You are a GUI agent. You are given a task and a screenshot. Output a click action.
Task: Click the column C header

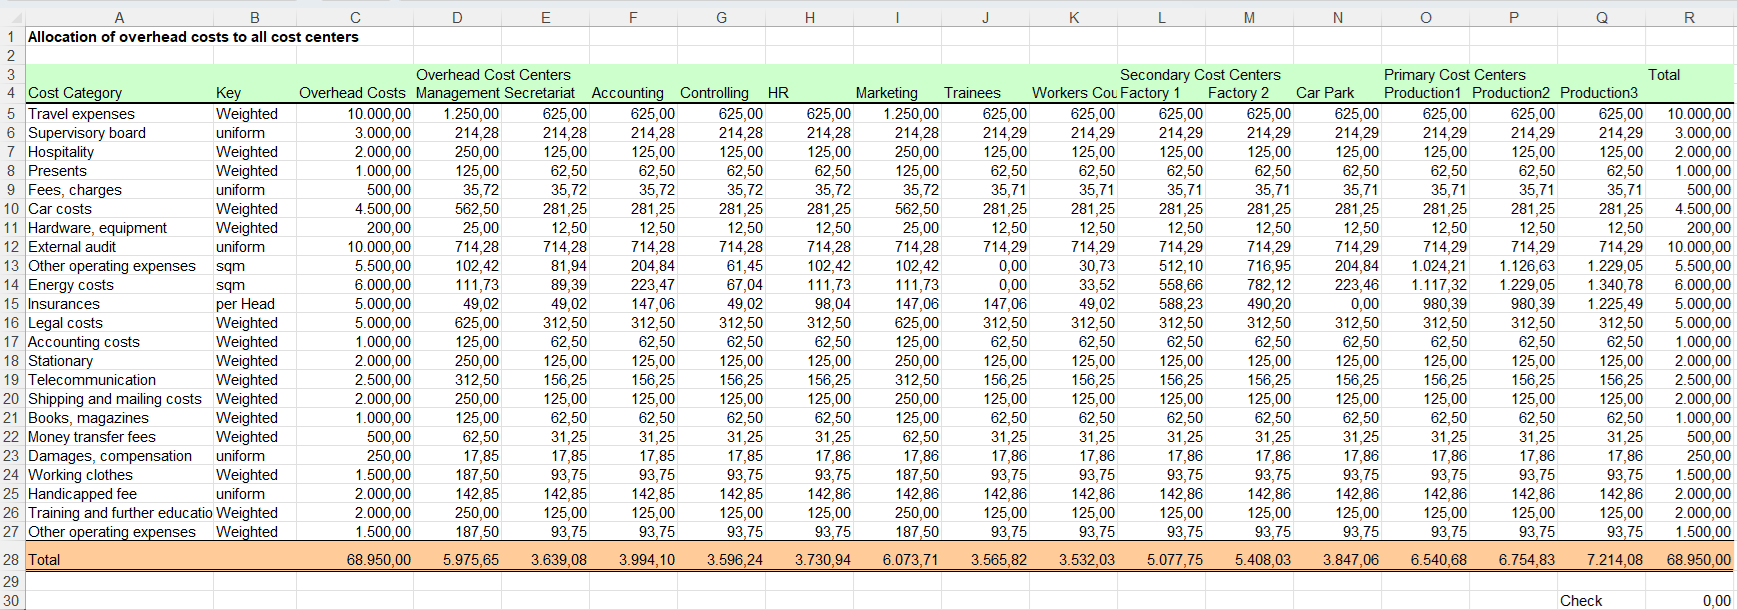(355, 17)
